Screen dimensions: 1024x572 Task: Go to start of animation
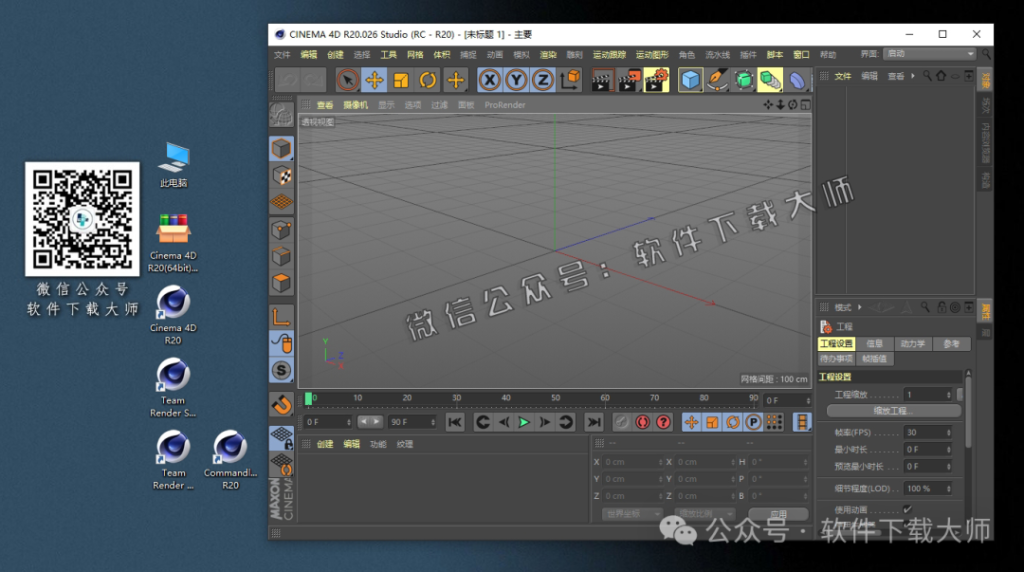(455, 422)
